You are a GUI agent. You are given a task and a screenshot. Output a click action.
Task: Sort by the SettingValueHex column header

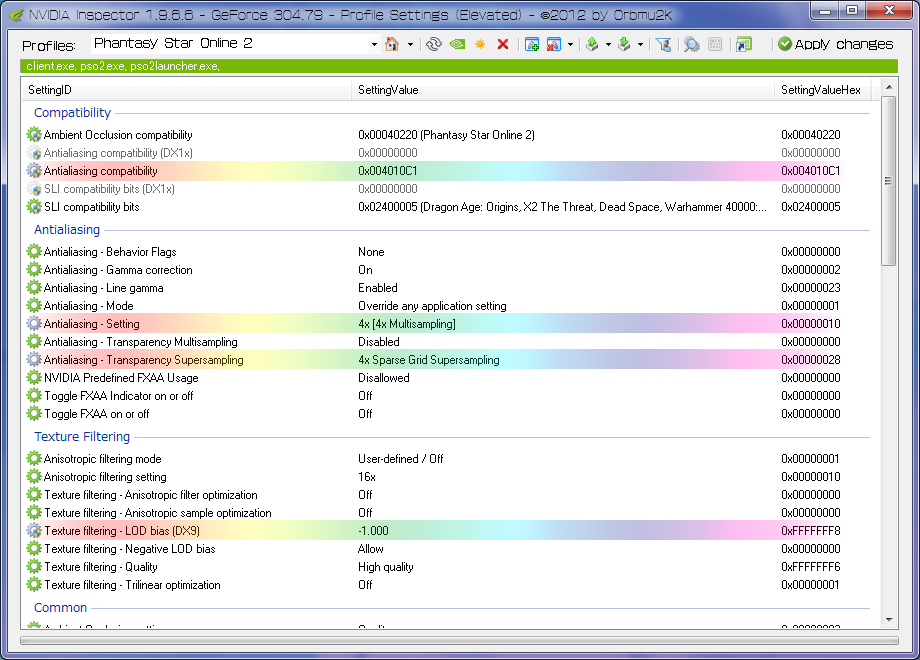pyautogui.click(x=822, y=90)
